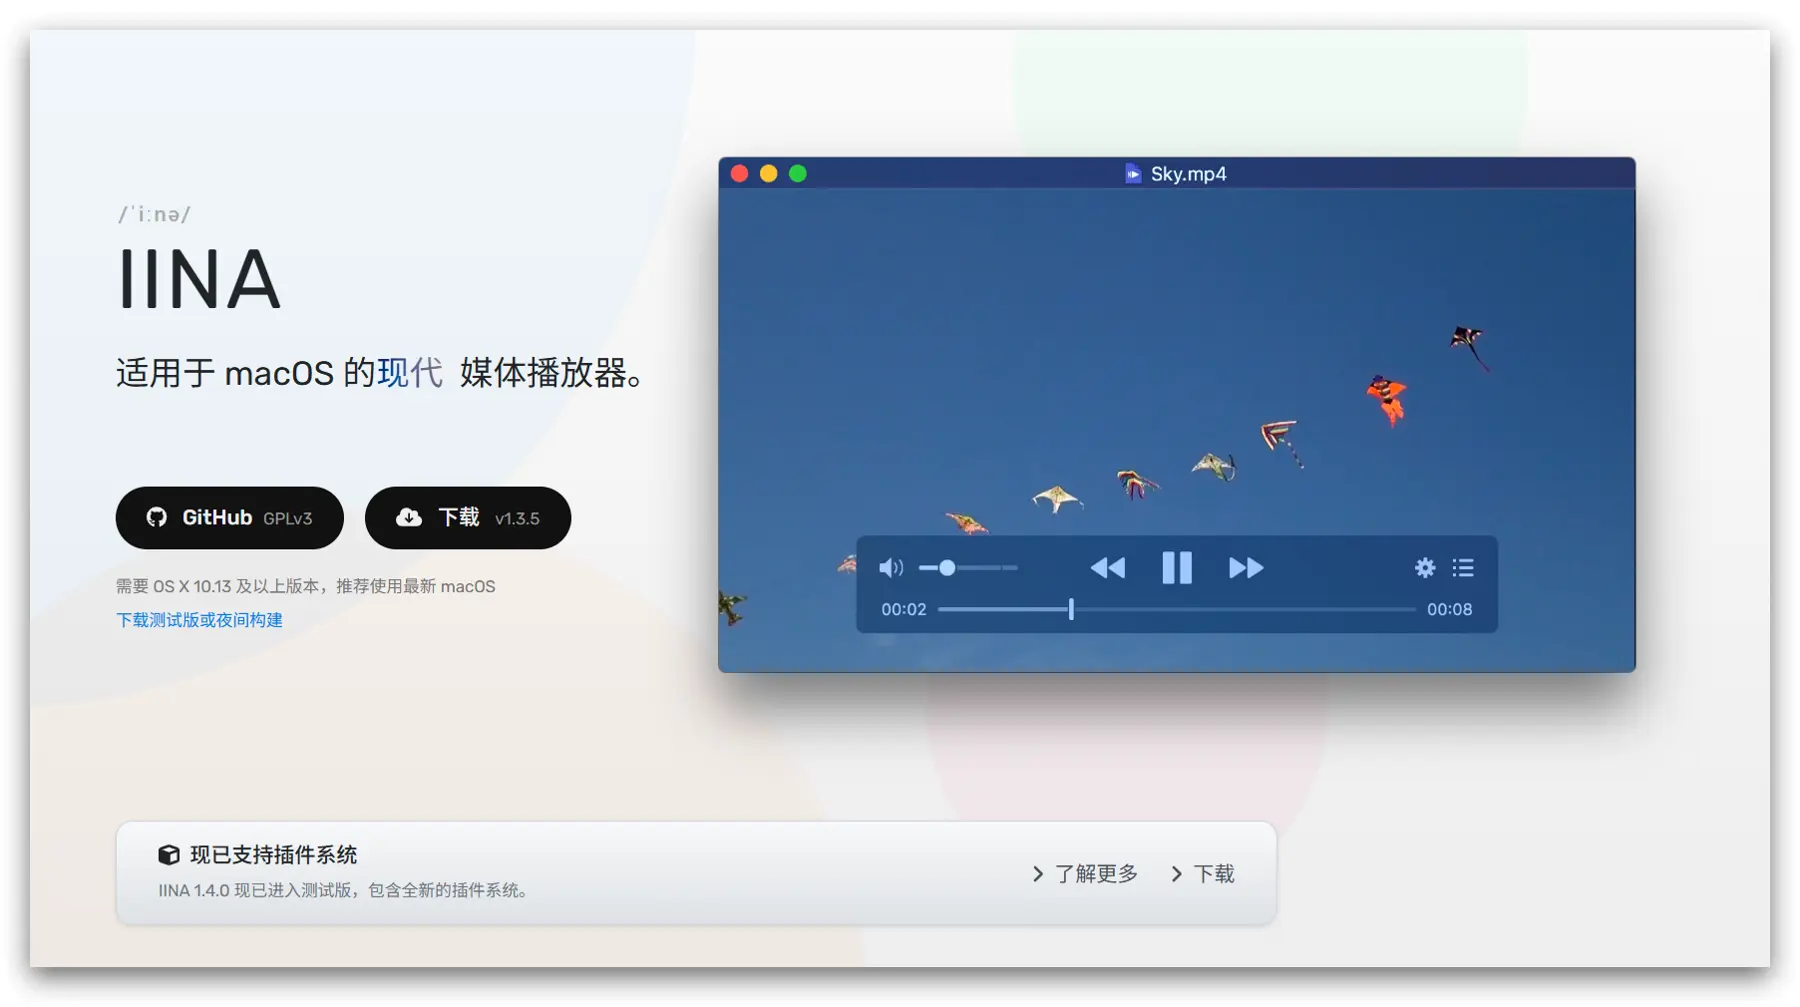Click the fast-forward button in player
Screen dimensions: 1800x1007
(x=1246, y=568)
